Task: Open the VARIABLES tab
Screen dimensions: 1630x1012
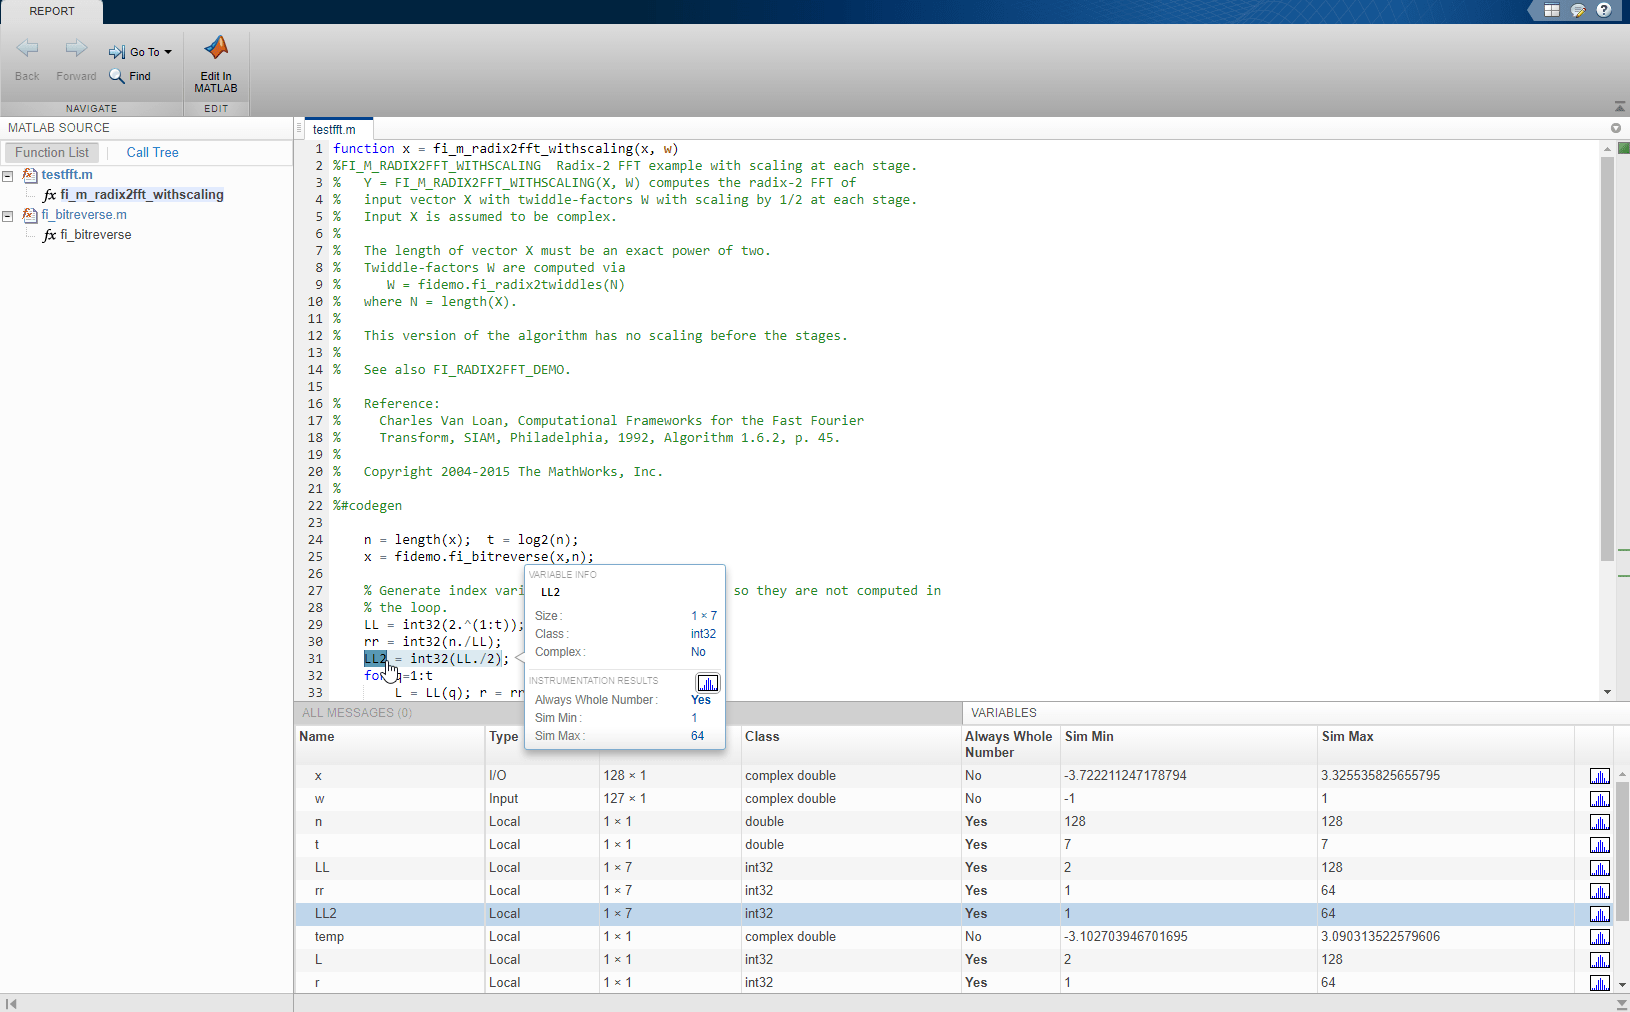Action: coord(1003,713)
